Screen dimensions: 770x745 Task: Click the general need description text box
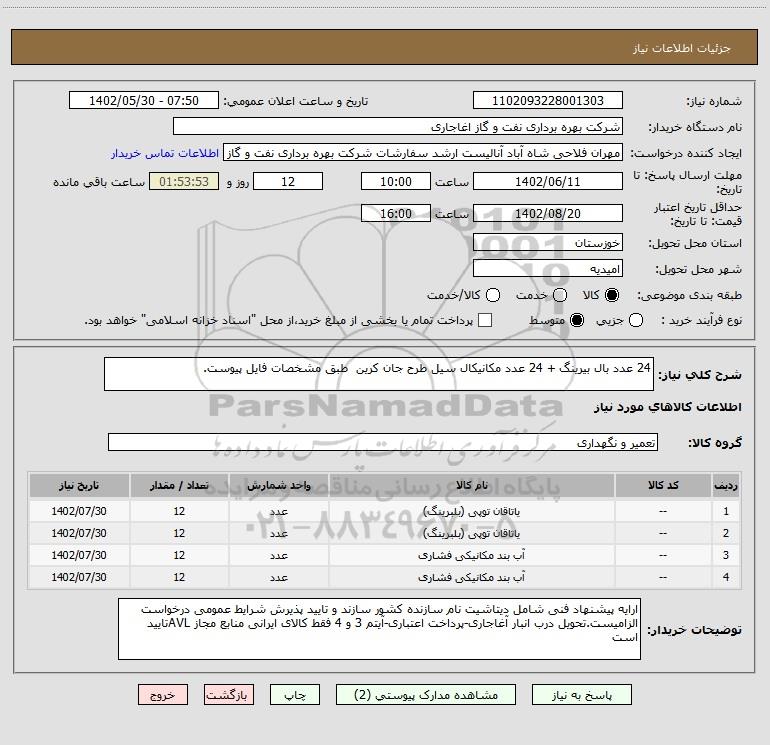click(x=379, y=374)
